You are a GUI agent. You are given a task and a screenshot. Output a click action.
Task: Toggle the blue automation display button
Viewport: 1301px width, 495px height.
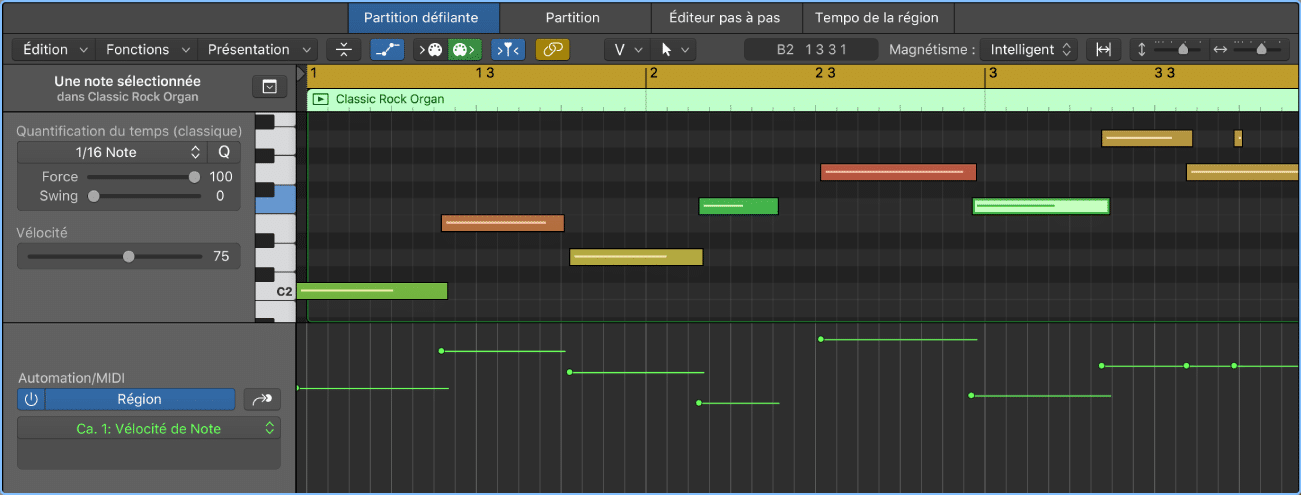point(387,49)
